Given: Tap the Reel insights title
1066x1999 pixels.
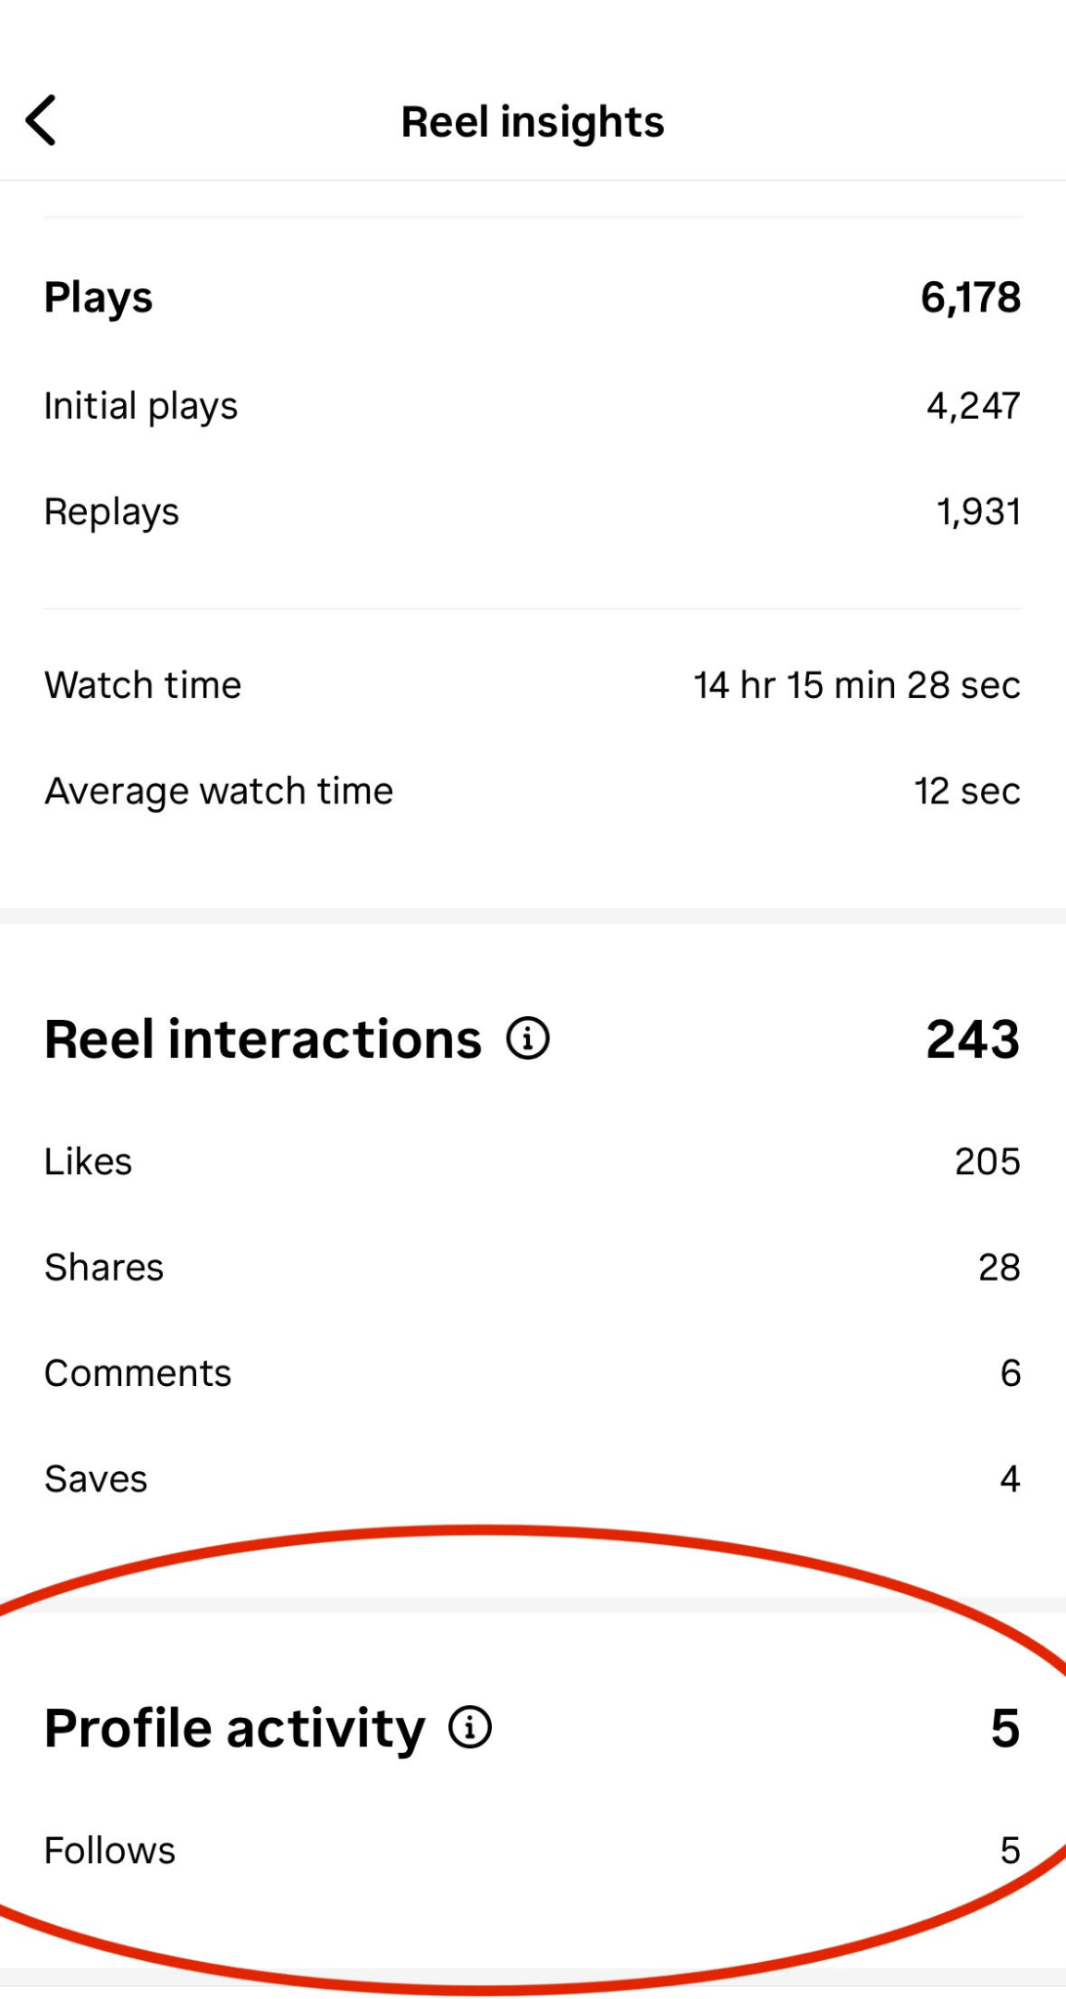Looking at the screenshot, I should [532, 122].
